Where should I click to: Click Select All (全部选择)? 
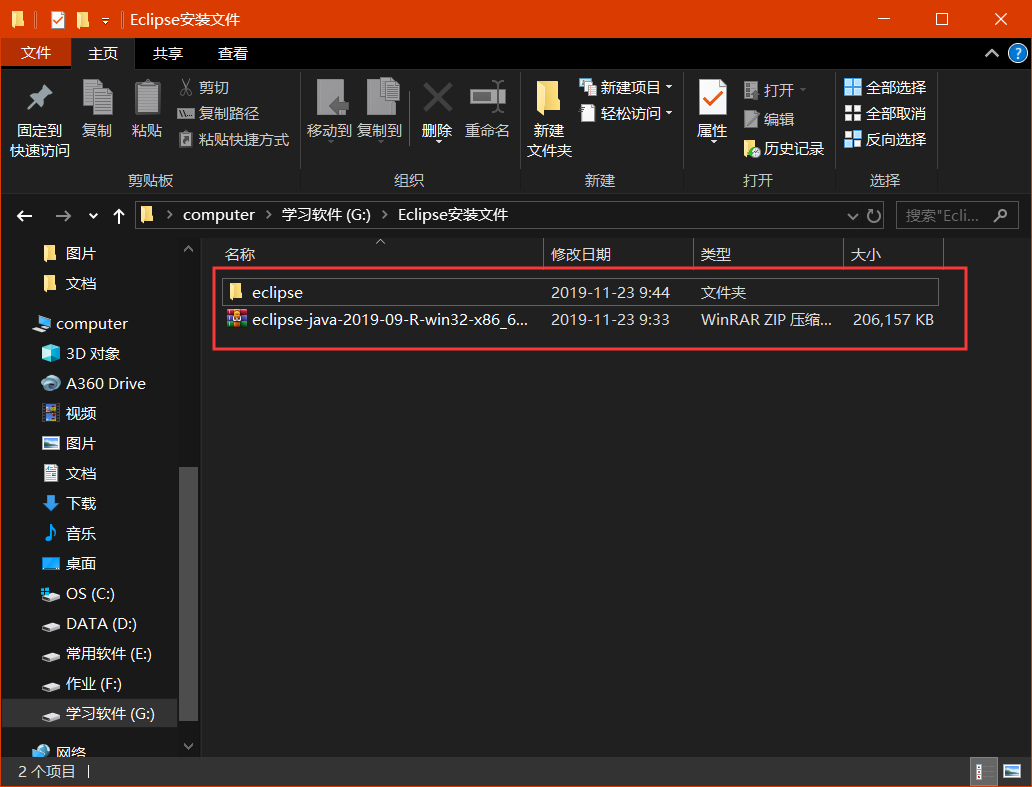(885, 88)
